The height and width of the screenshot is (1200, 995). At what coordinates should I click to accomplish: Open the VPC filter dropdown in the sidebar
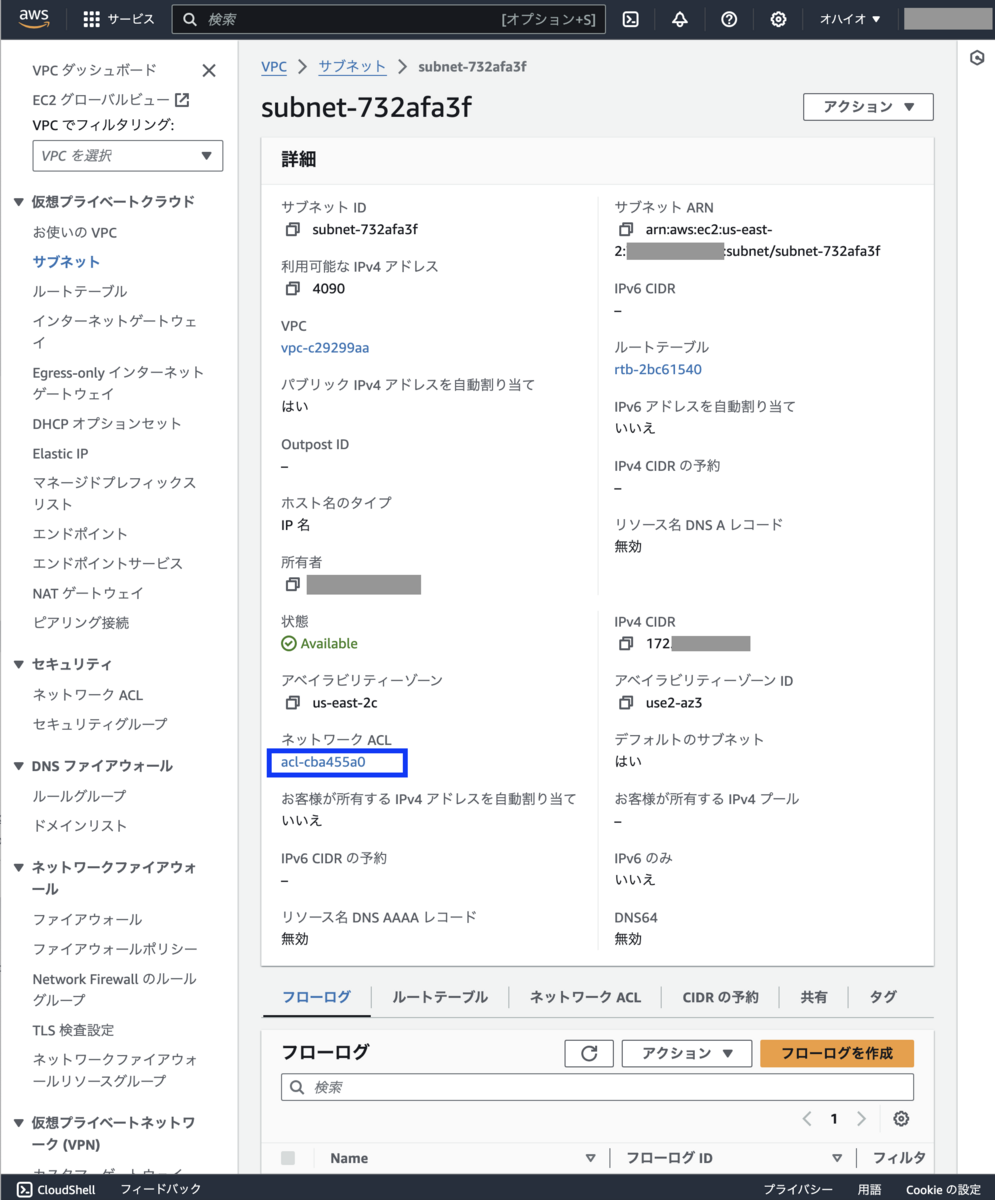127,155
